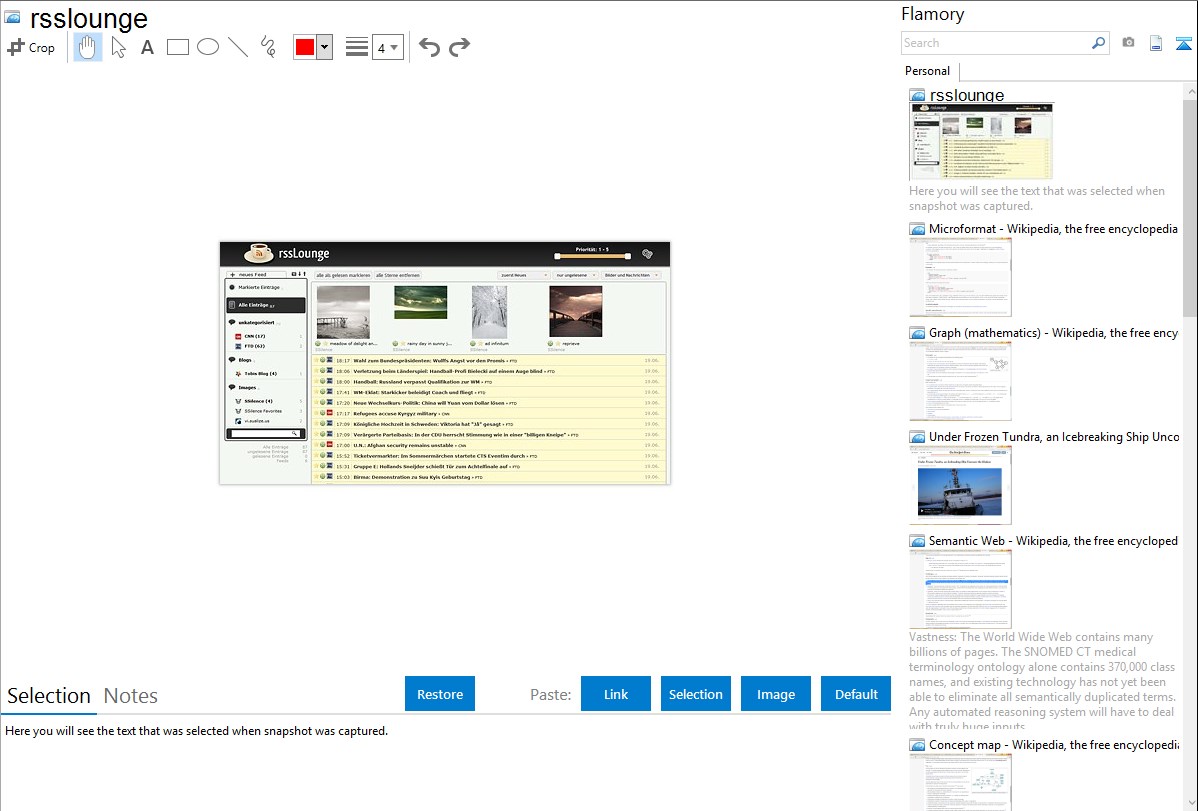Click the rsslounge title icon

(x=12, y=18)
